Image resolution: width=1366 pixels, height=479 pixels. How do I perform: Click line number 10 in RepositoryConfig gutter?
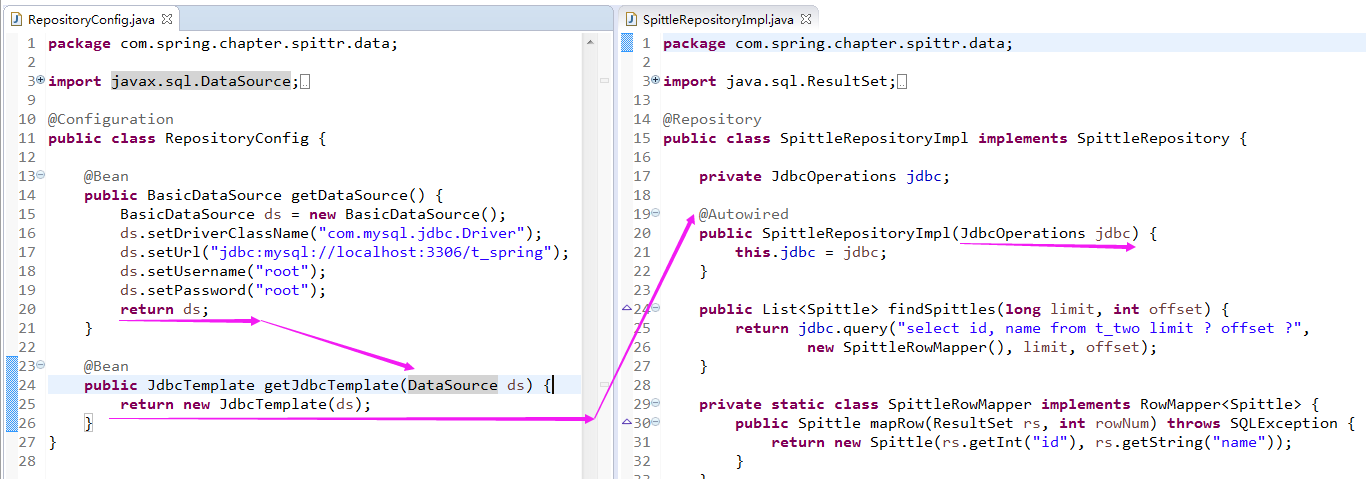pyautogui.click(x=27, y=119)
